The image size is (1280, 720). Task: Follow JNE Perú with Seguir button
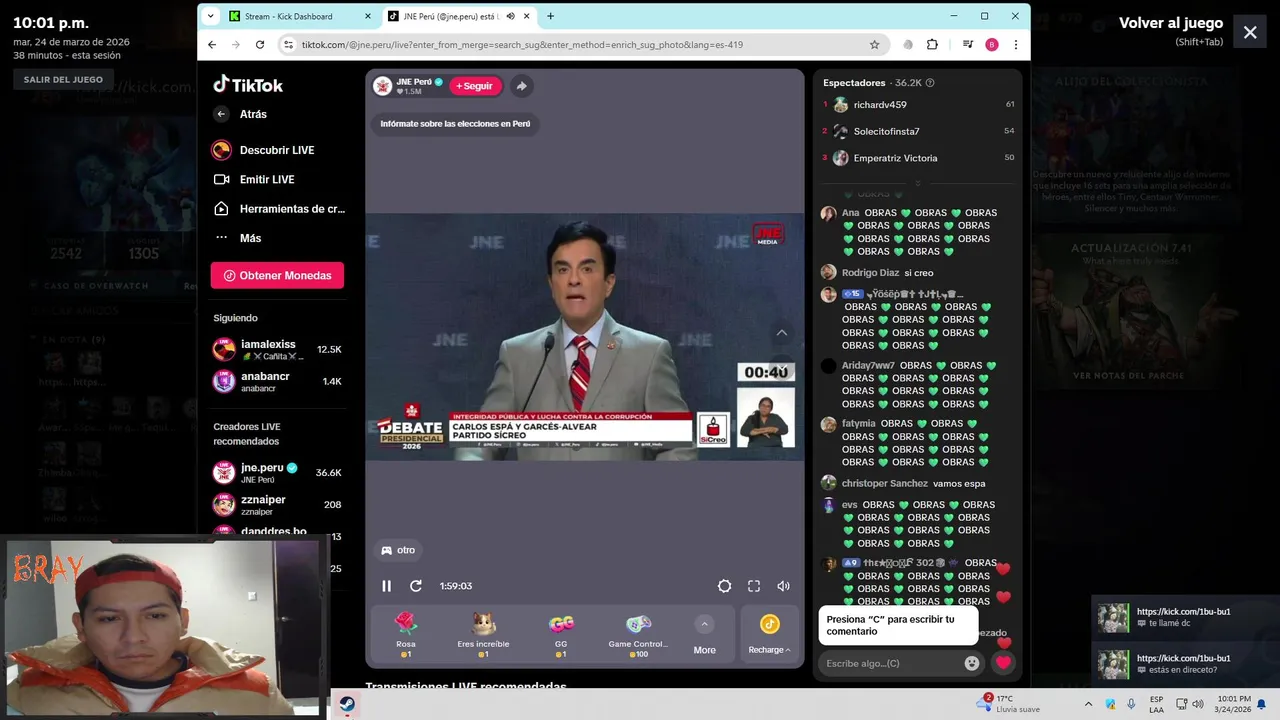click(474, 86)
